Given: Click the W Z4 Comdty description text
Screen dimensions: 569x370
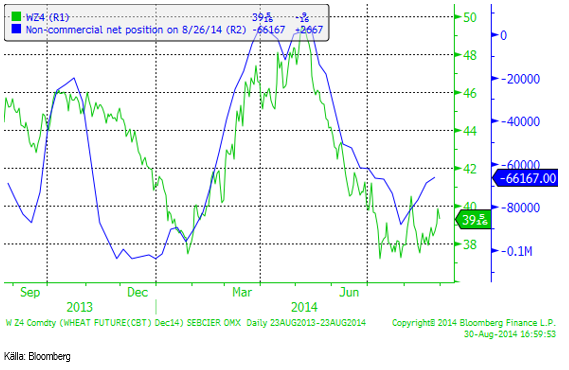Looking at the screenshot, I should pyautogui.click(x=186, y=323).
